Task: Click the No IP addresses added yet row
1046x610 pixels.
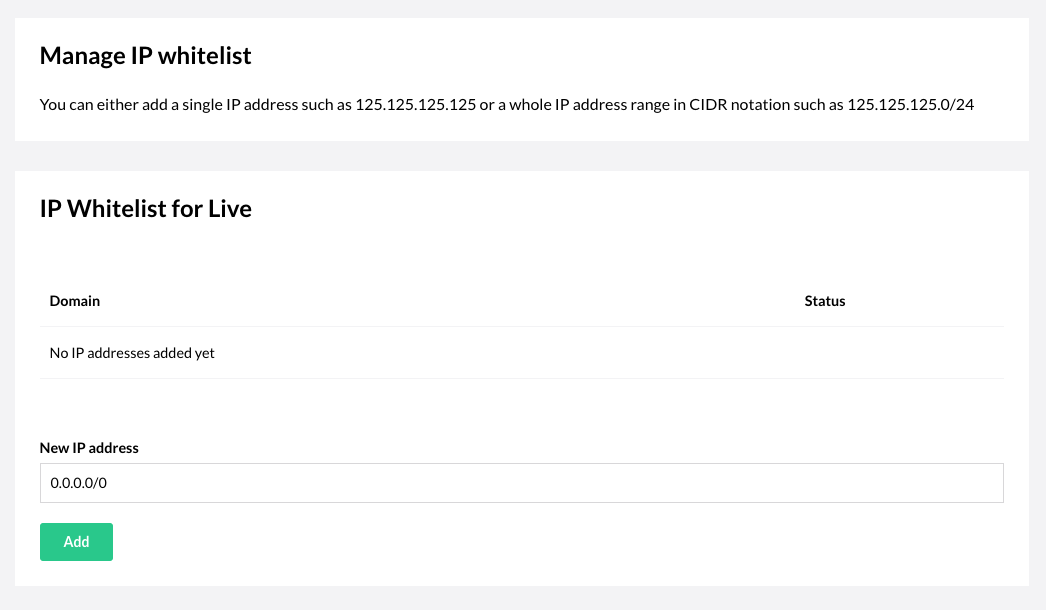Action: tap(131, 352)
